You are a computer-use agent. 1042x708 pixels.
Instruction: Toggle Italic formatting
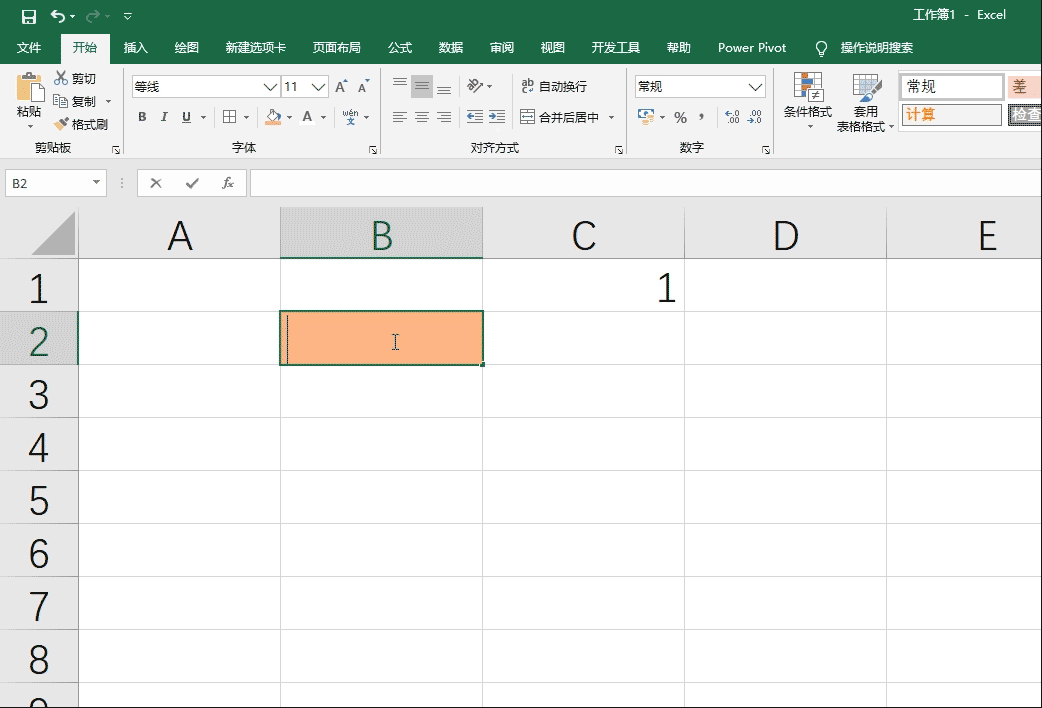click(x=164, y=117)
